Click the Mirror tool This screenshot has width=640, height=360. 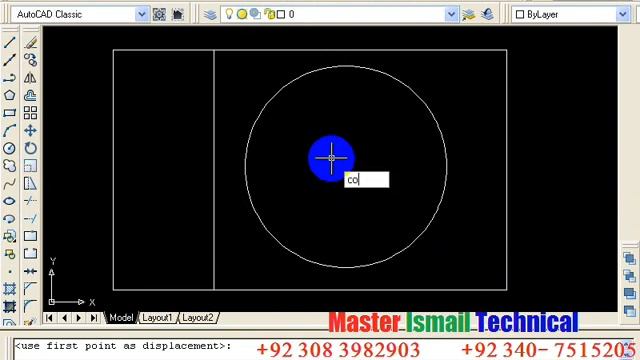click(31, 78)
